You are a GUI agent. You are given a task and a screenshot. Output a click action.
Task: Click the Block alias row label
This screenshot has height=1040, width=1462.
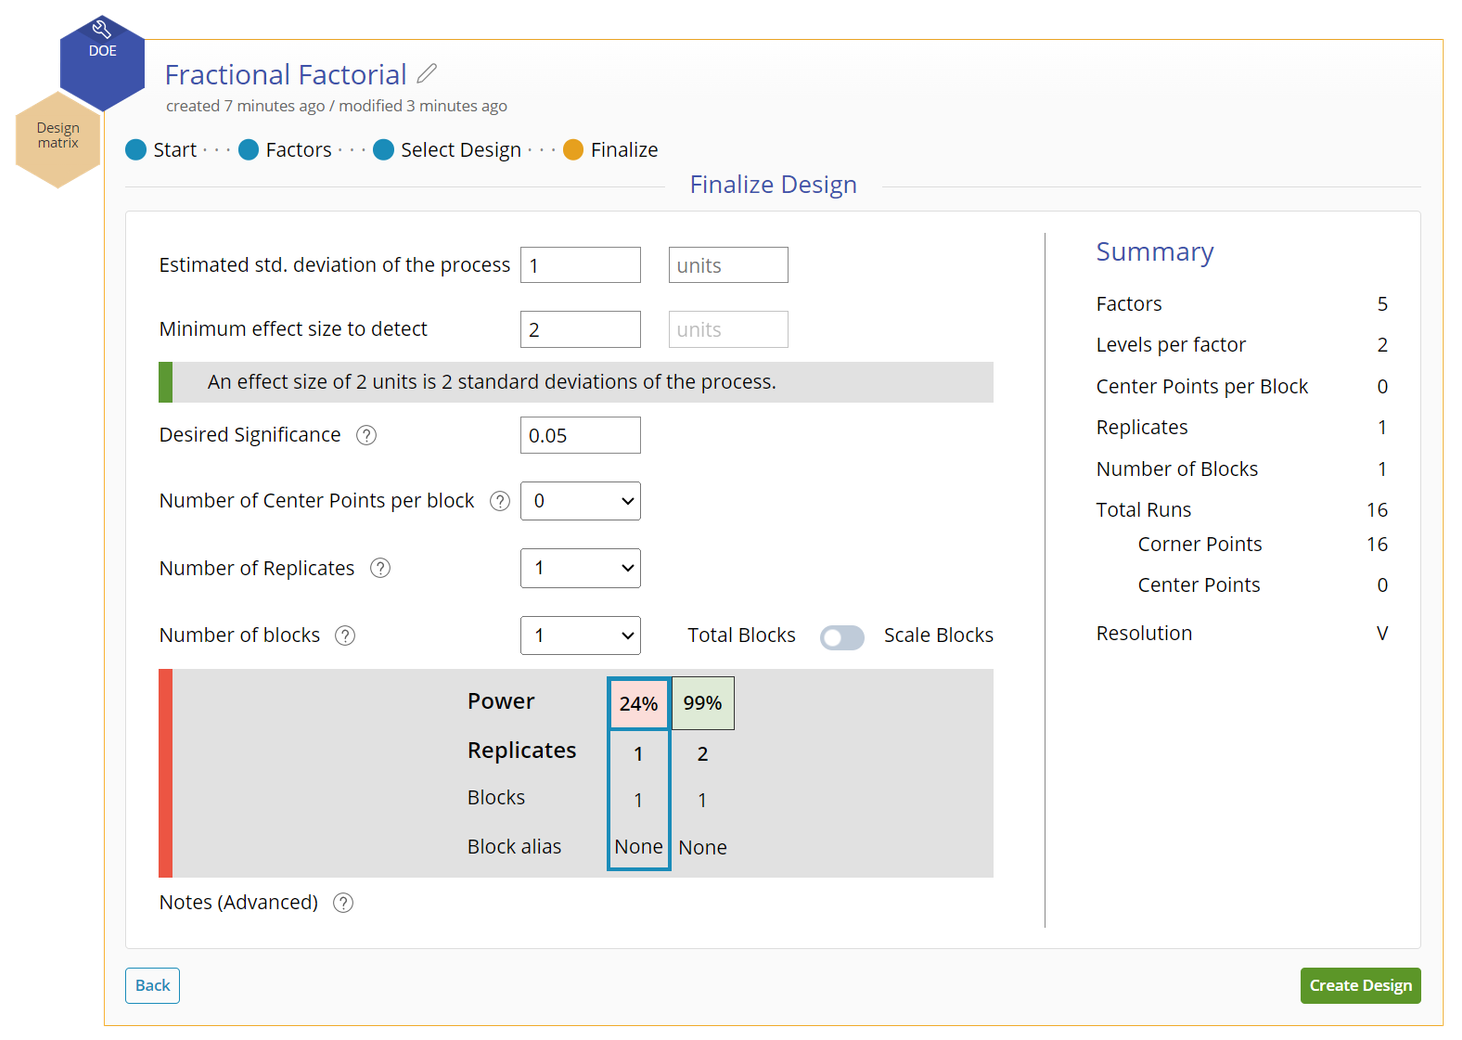514,846
